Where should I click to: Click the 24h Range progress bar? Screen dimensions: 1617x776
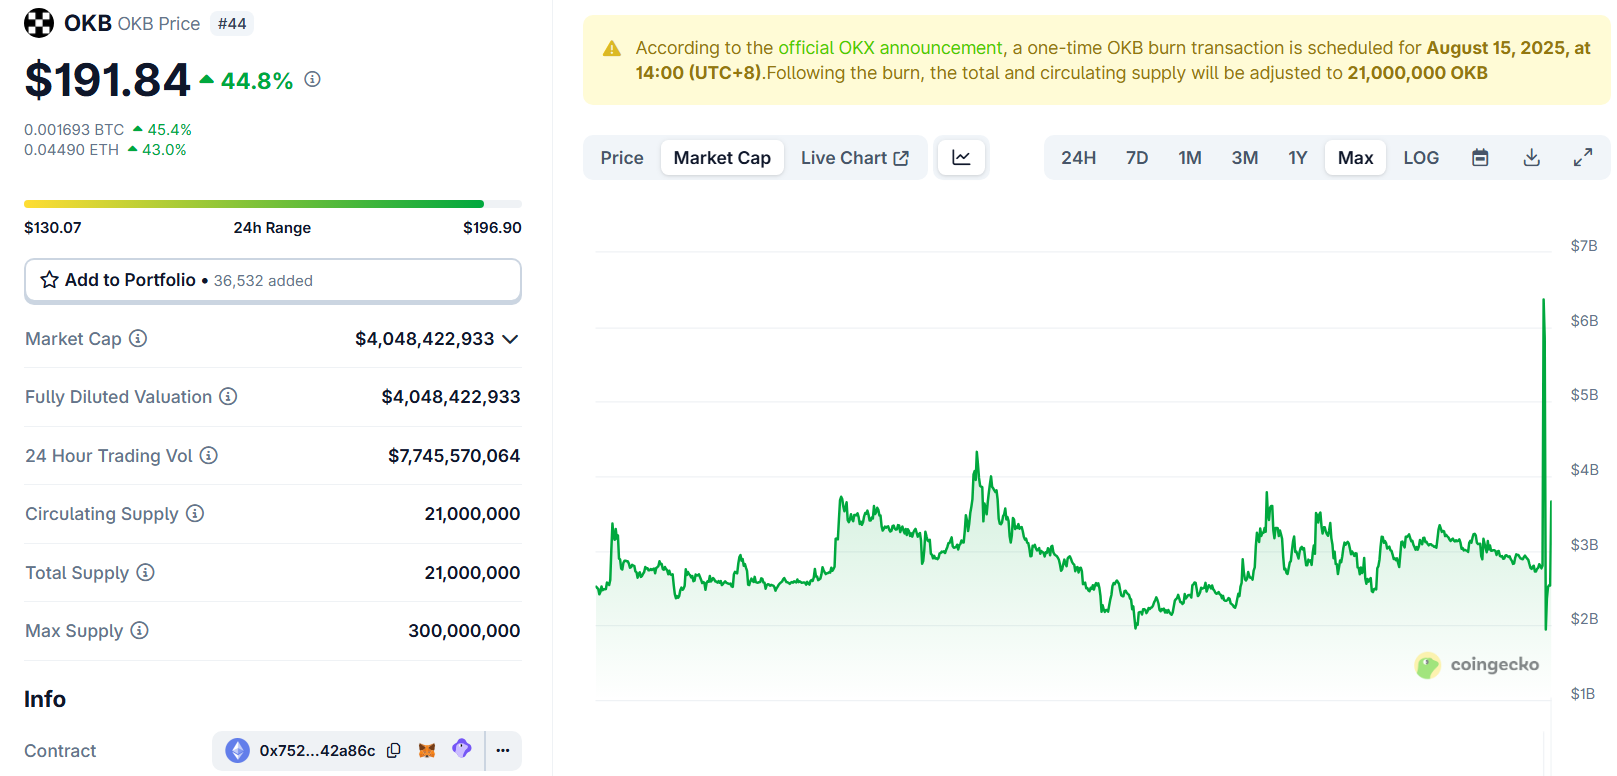click(x=272, y=204)
